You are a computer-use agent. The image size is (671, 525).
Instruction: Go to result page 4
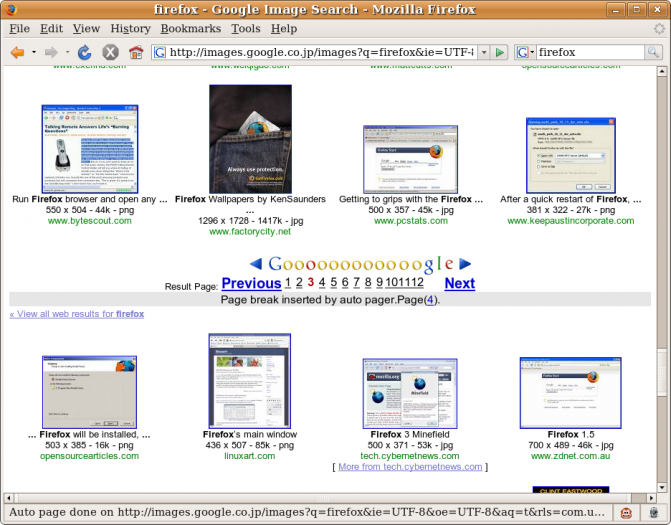(322, 282)
